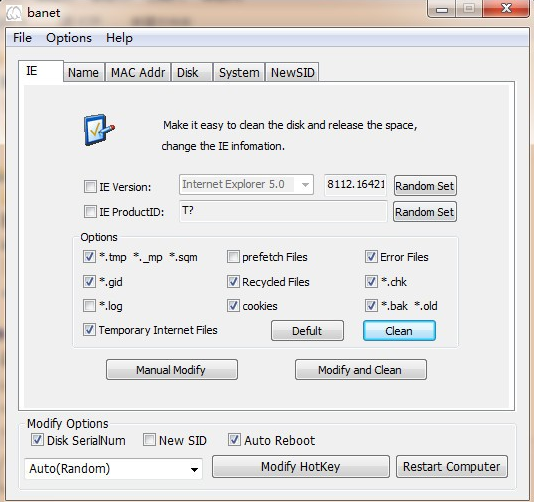Click the Modify and Clean button
This screenshot has width=534, height=502.
click(361, 370)
